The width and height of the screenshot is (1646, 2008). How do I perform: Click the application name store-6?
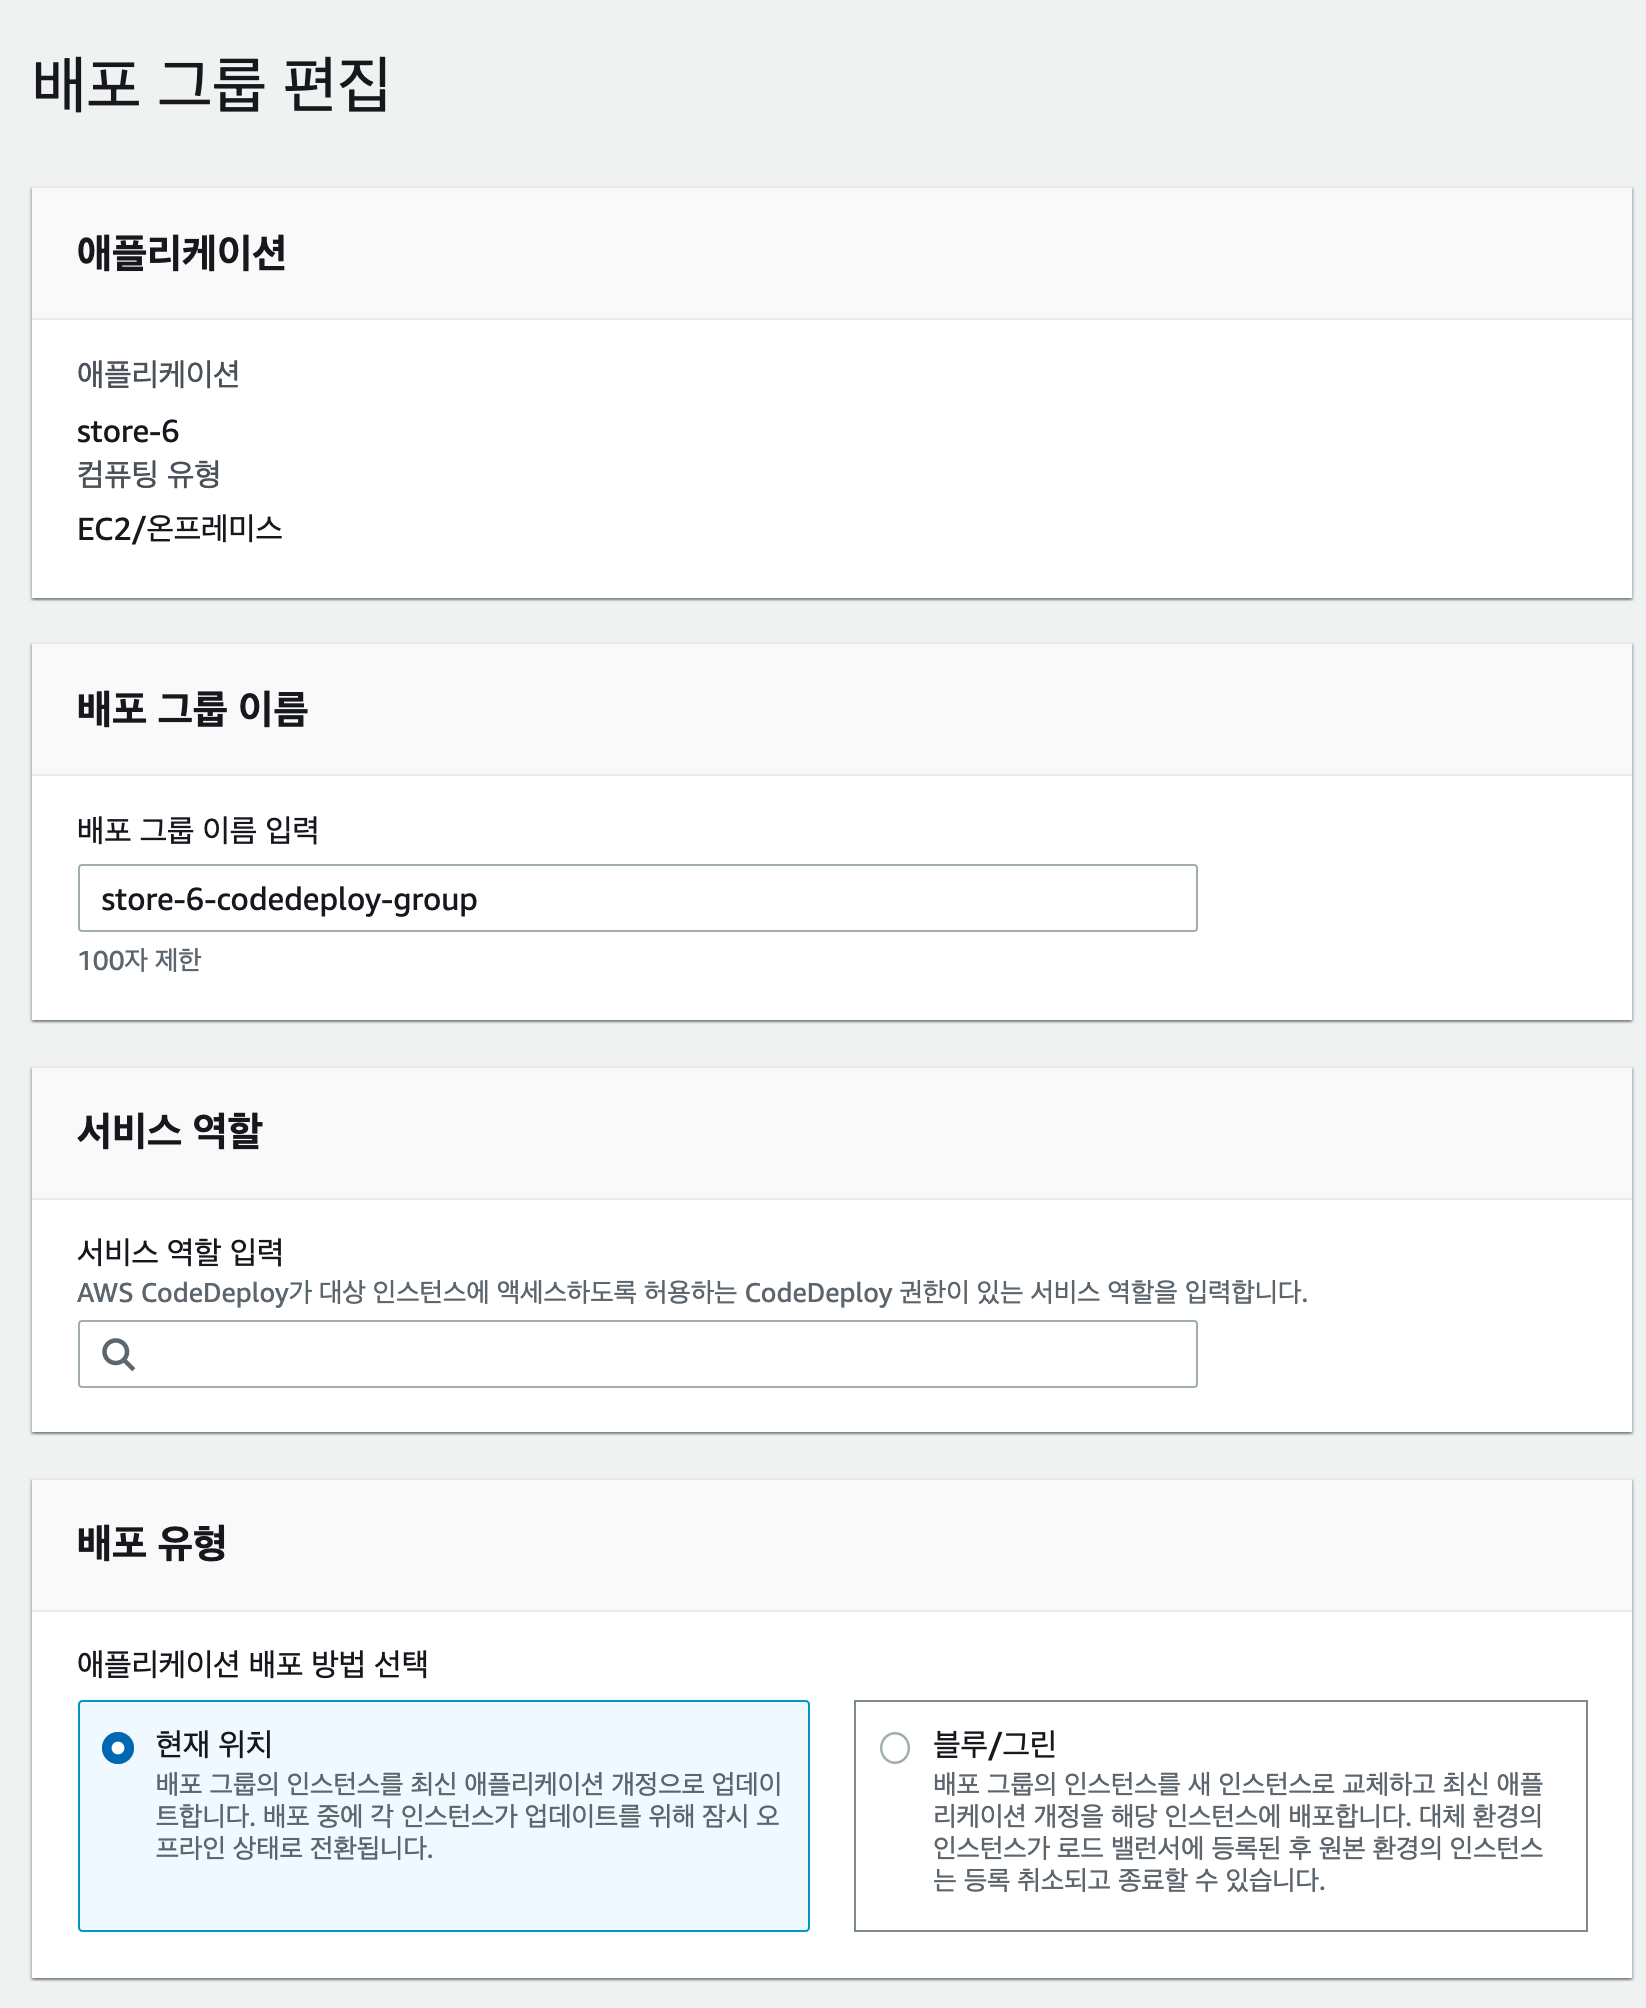pyautogui.click(x=128, y=431)
